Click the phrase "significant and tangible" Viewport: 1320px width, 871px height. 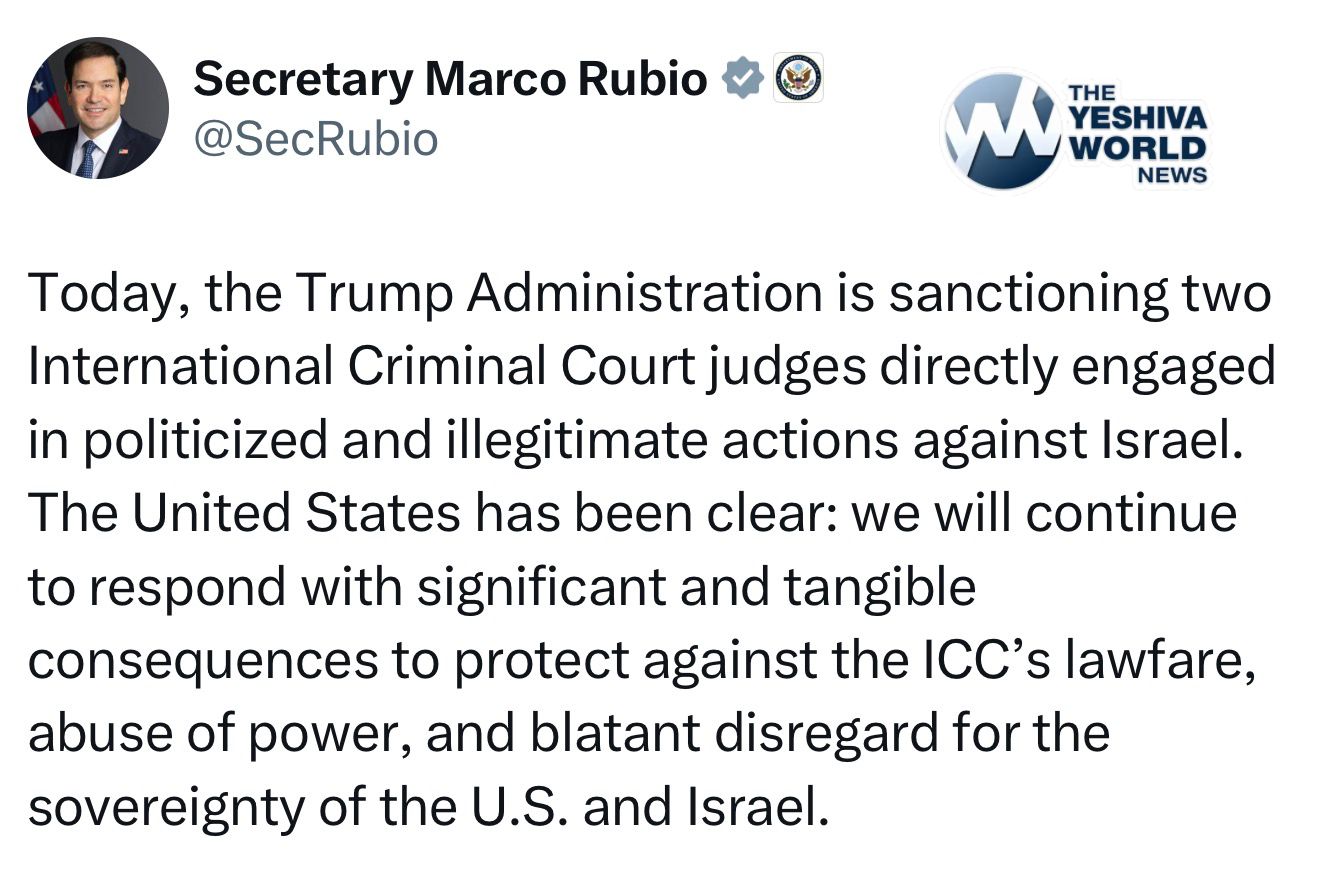point(695,587)
